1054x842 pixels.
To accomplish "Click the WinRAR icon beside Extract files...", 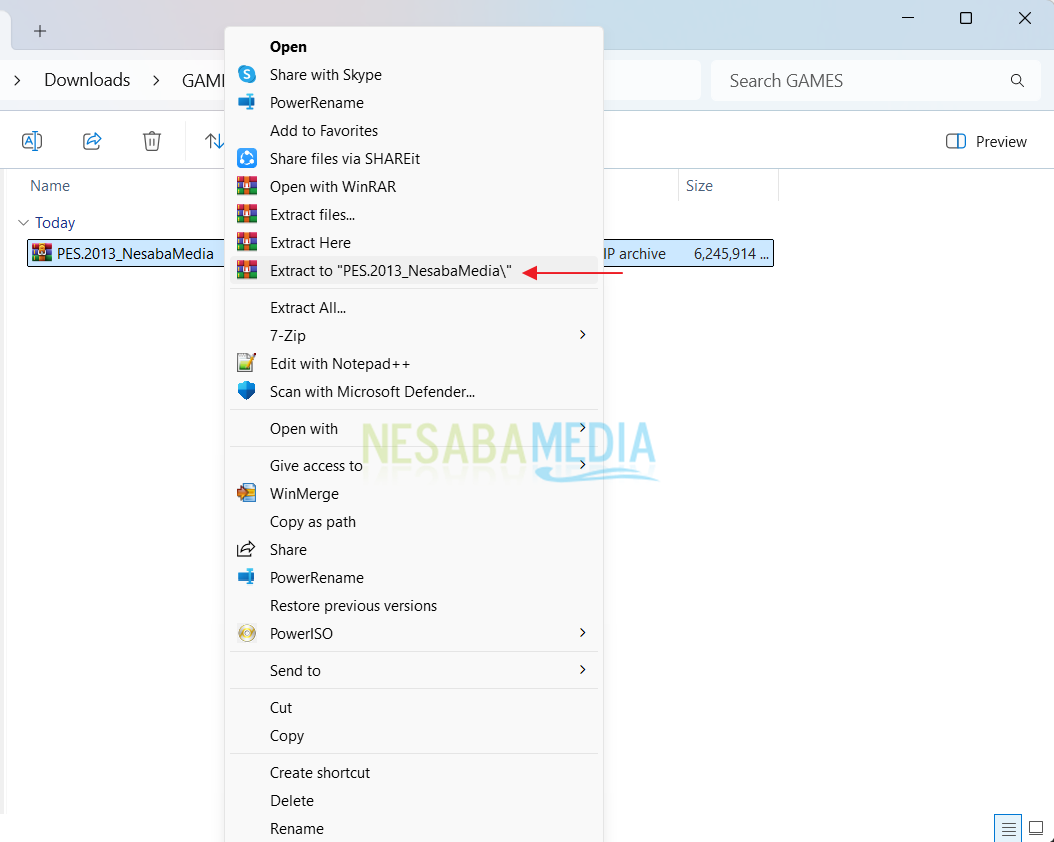I will [247, 214].
